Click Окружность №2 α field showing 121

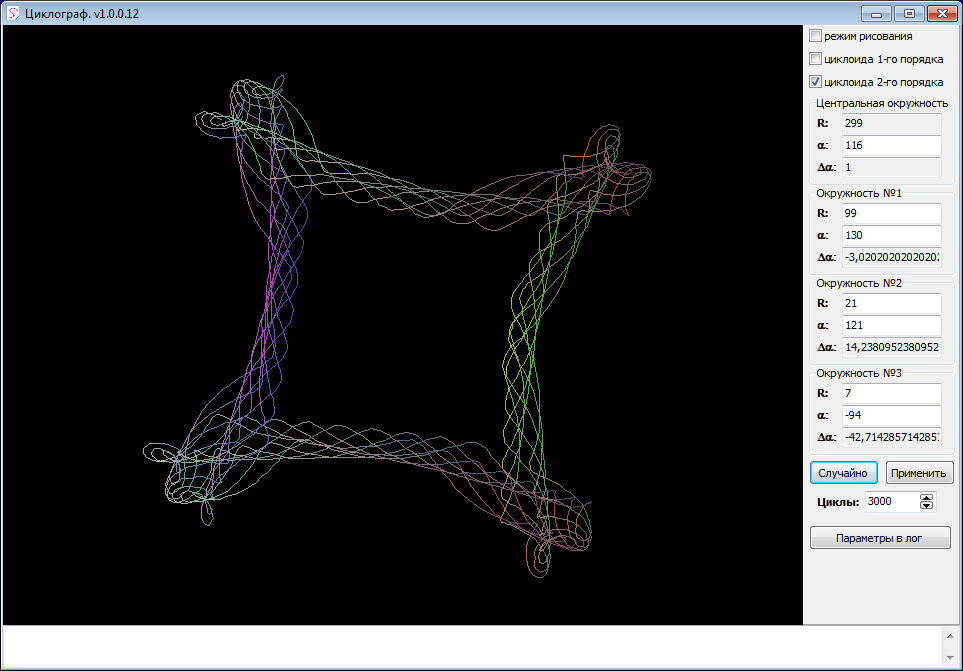pos(891,325)
